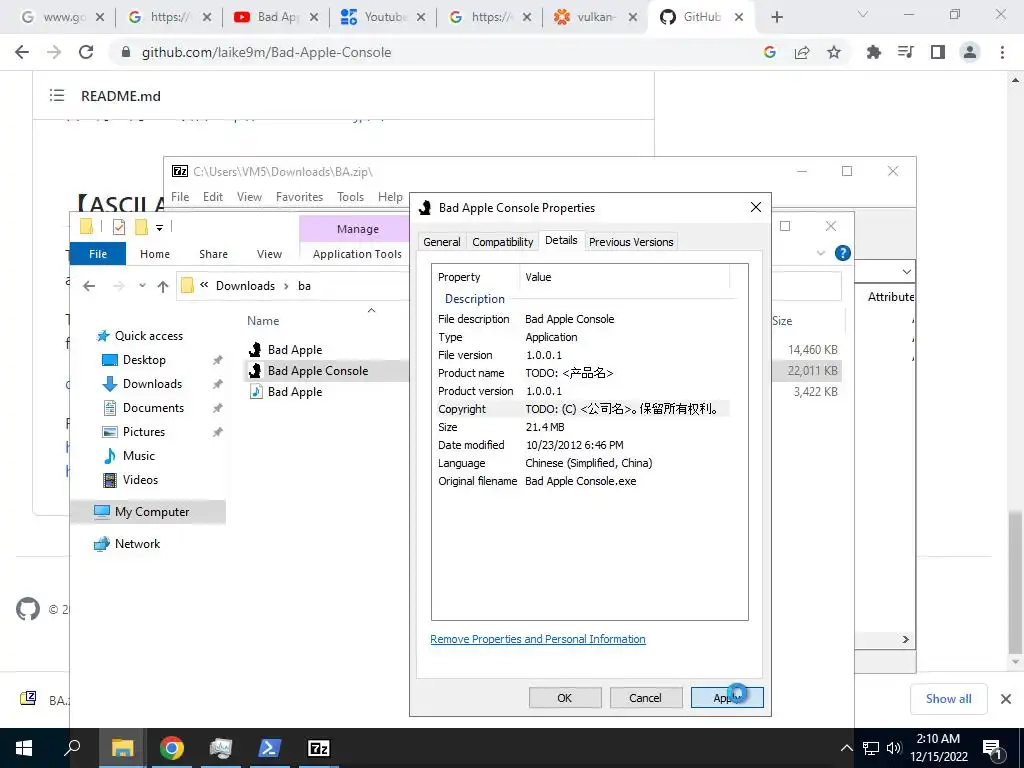Viewport: 1024px width, 768px height.
Task: Expand Explorer ribbon chevron
Action: coord(821,253)
